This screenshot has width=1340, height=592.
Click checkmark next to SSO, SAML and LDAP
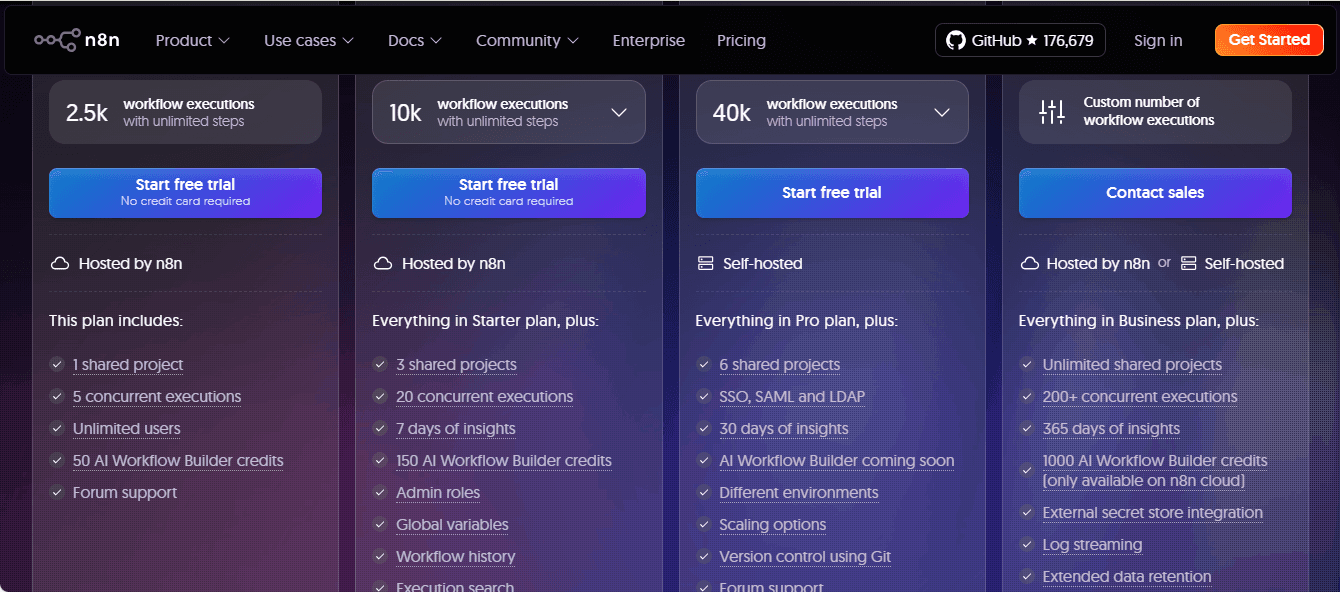[x=704, y=397]
